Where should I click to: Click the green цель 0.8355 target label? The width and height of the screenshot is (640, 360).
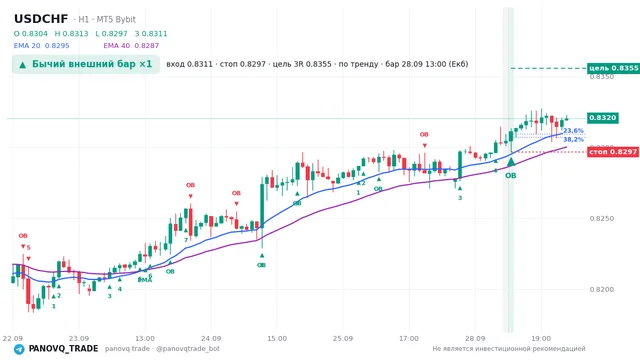pos(613,68)
